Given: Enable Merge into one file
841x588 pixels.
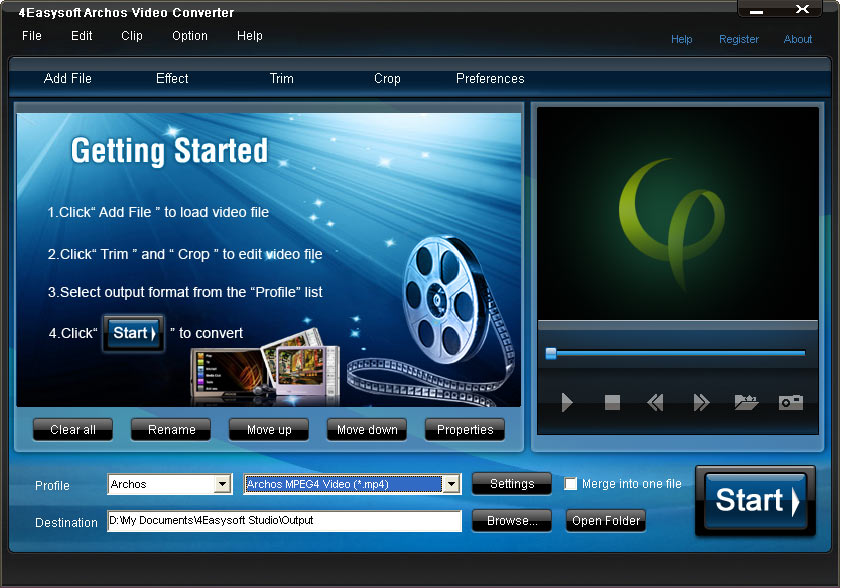Looking at the screenshot, I should (571, 483).
